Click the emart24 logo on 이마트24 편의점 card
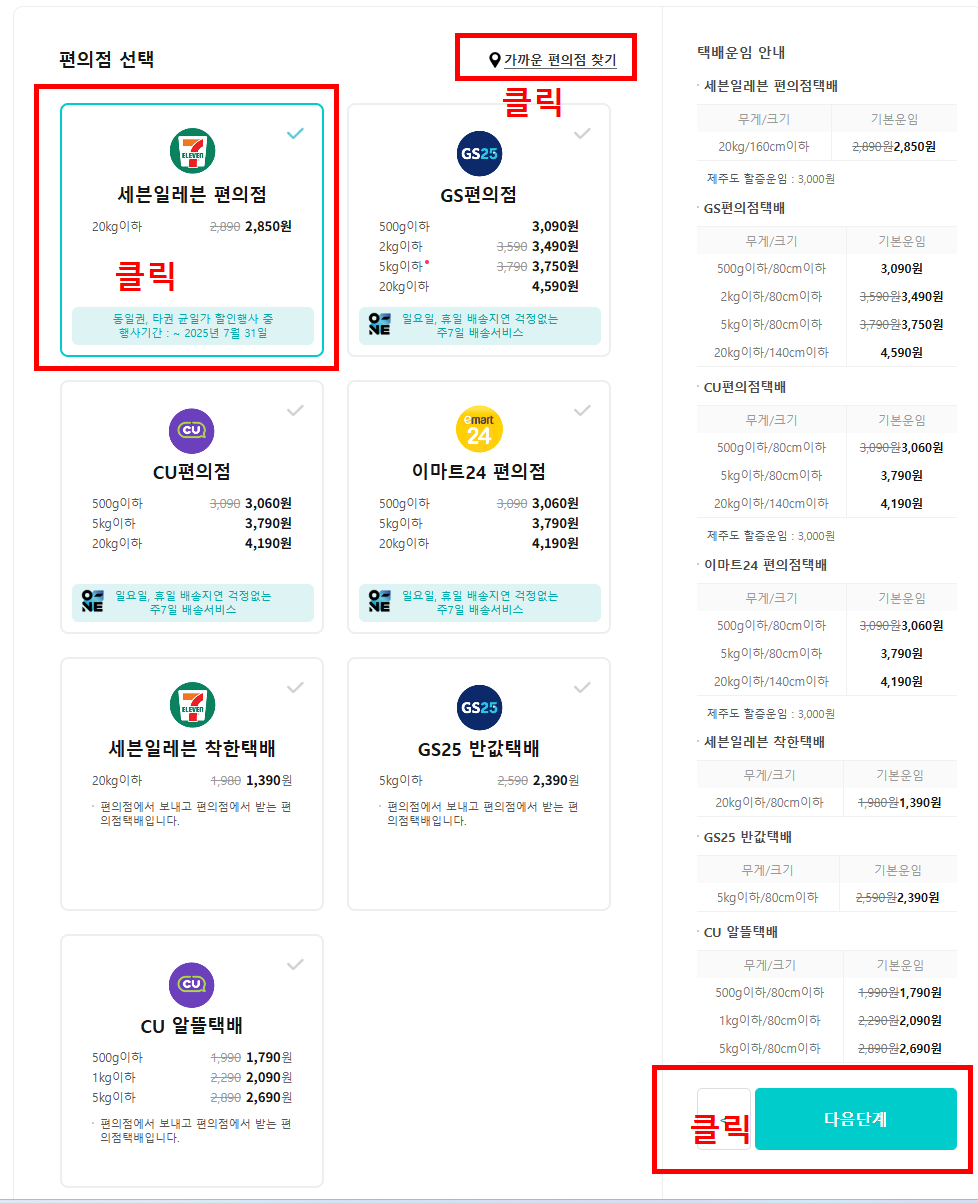The image size is (978, 1203). (x=479, y=431)
